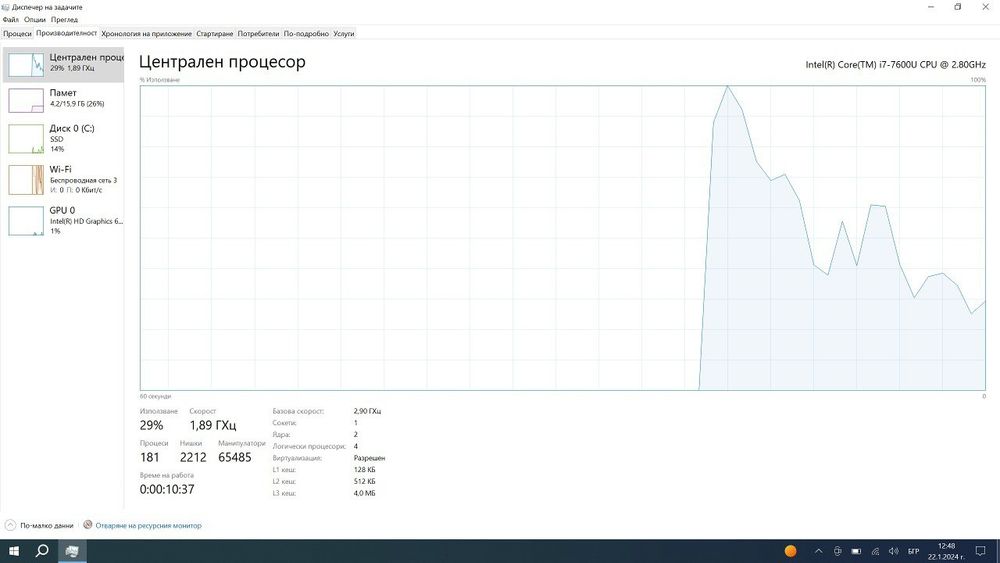Viewport: 1000px width, 563px height.
Task: Click the 0:00:10:37 uptime value
Action: 167,490
